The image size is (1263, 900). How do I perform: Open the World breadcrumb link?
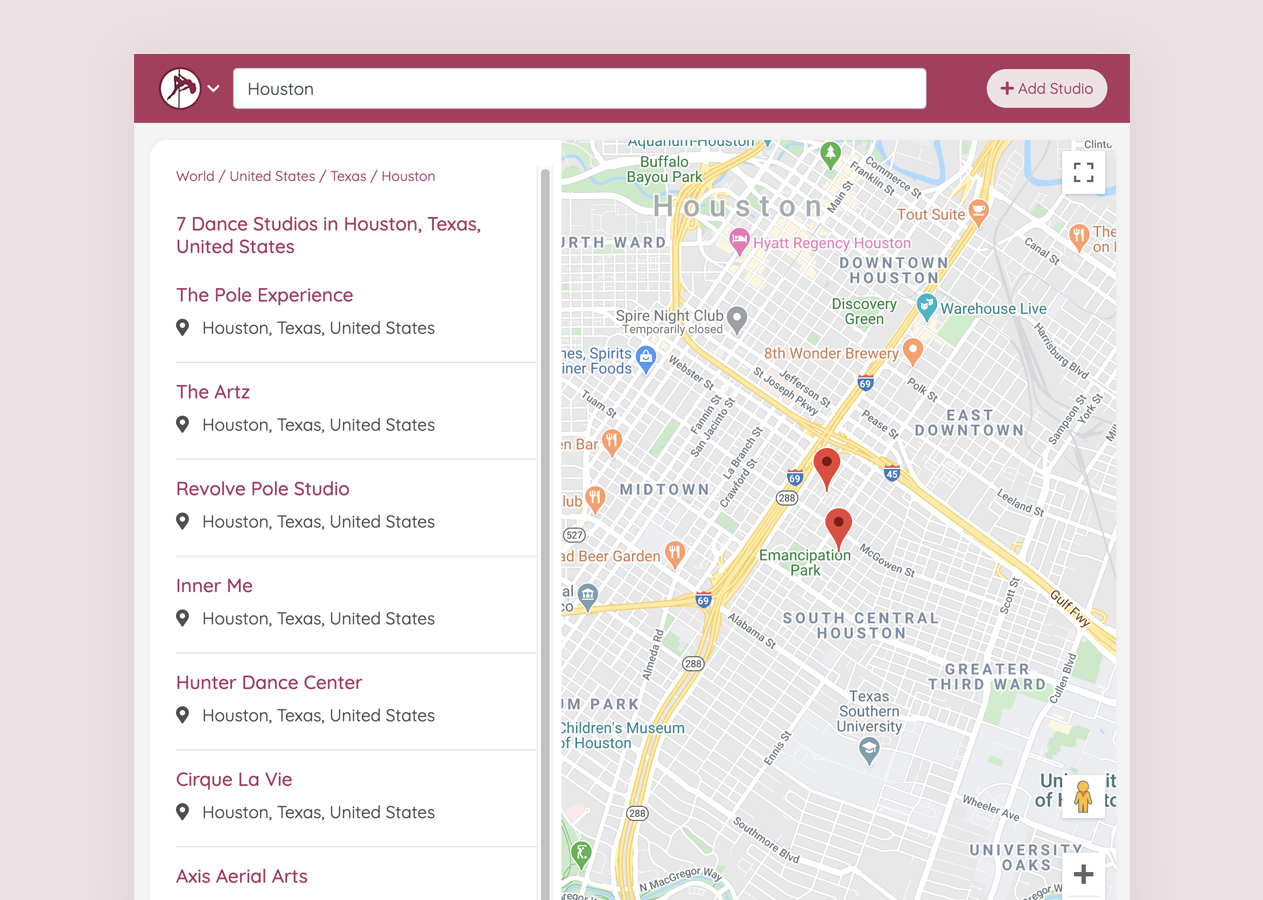[195, 176]
